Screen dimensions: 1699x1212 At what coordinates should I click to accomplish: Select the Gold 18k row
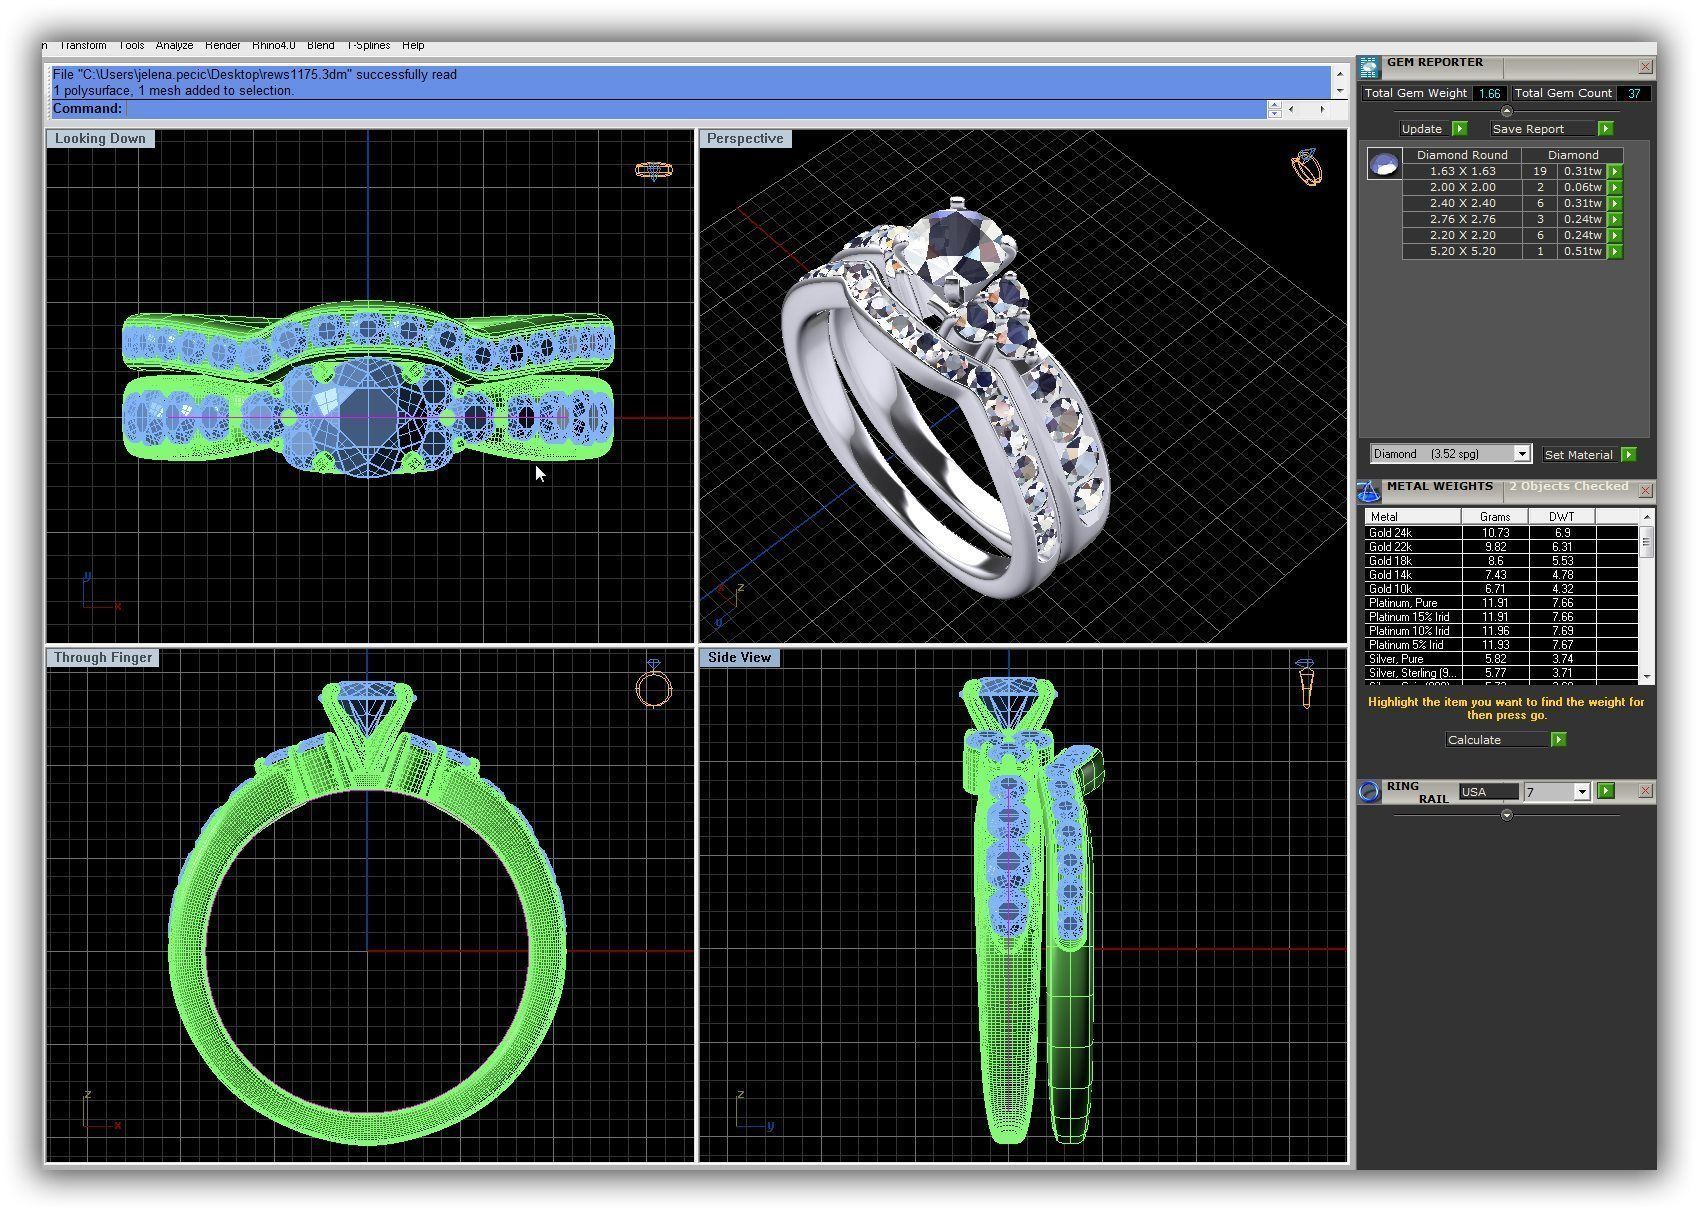[x=1501, y=561]
